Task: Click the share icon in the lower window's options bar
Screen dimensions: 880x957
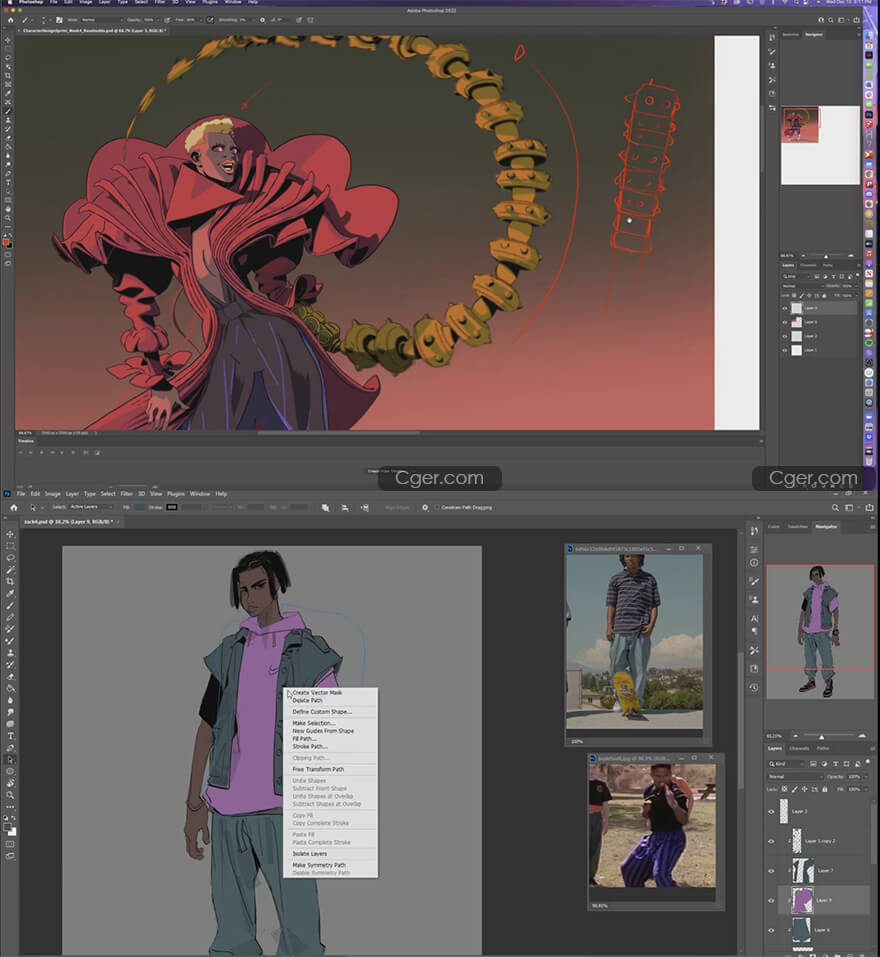Action: [869, 507]
